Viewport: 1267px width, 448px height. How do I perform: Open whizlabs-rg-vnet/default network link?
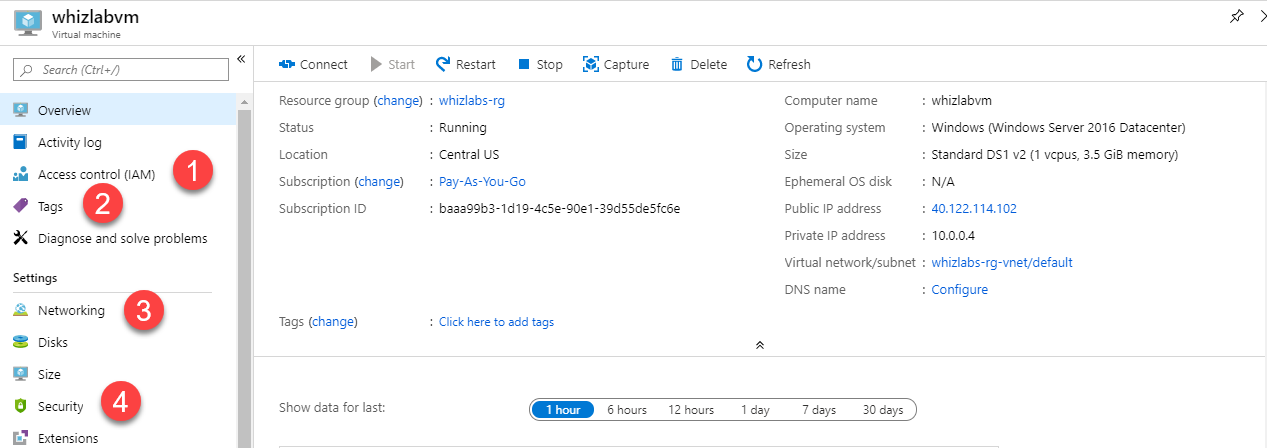pos(1001,262)
